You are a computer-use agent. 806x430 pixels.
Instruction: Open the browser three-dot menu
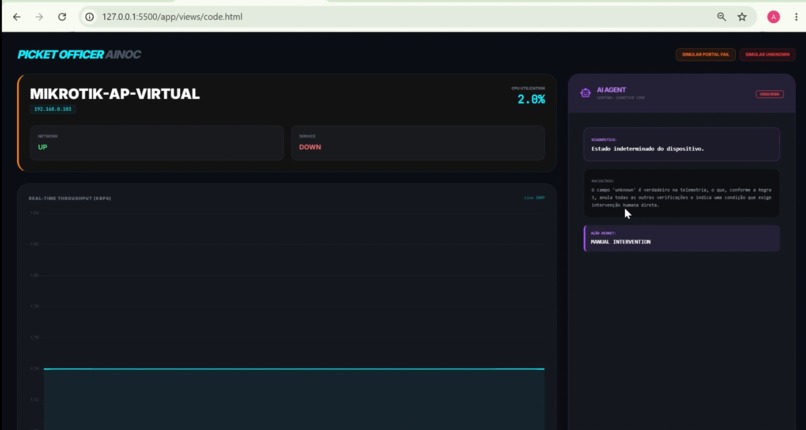point(796,17)
